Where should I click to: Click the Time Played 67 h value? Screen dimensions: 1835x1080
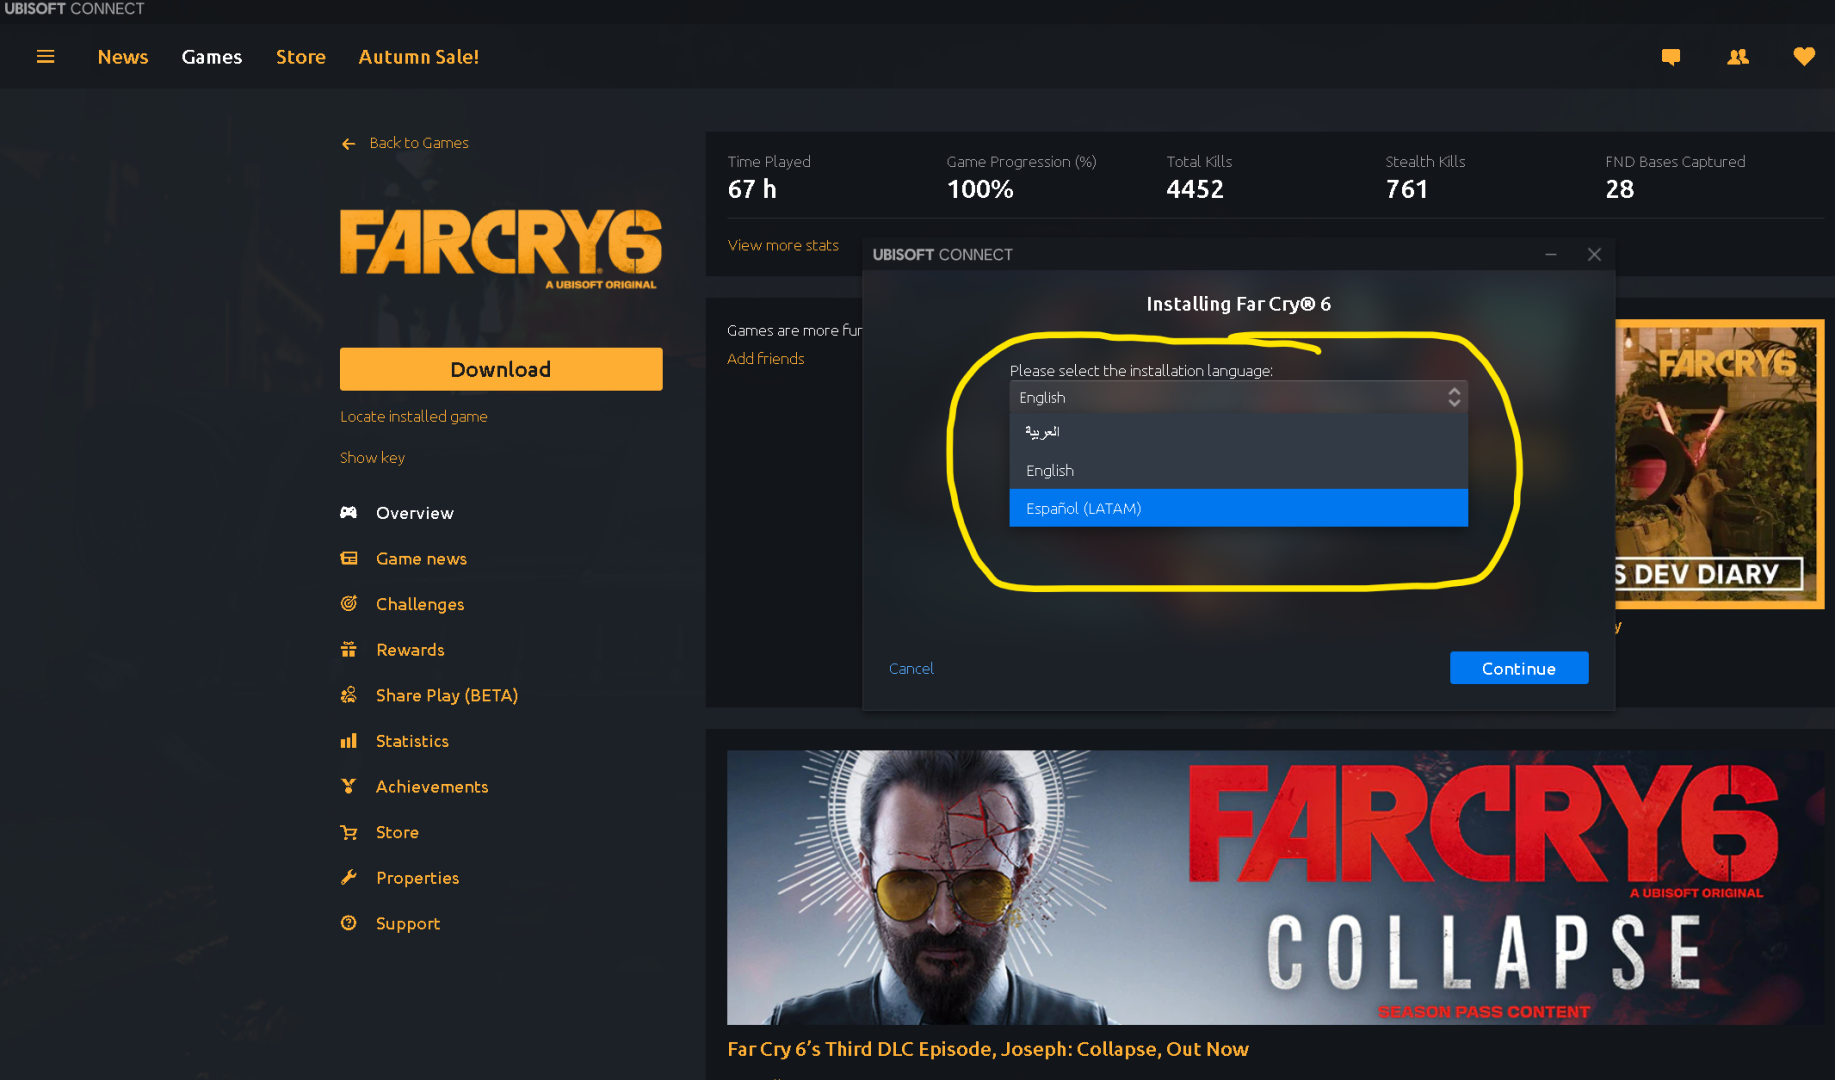click(752, 189)
